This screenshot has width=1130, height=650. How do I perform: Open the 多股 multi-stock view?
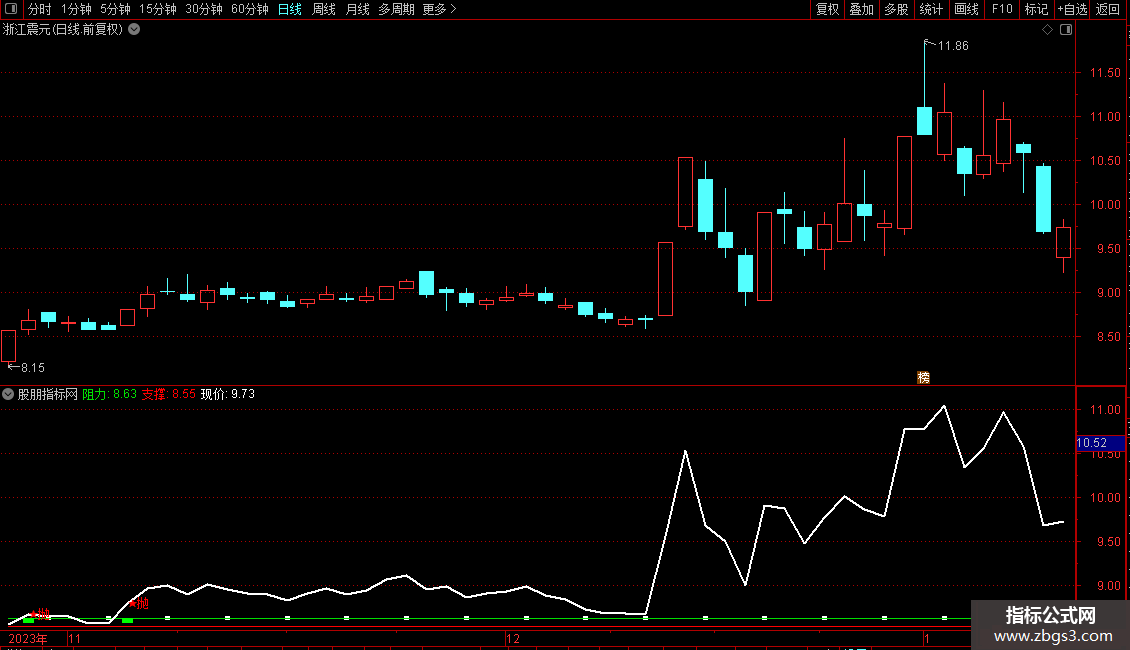point(896,9)
